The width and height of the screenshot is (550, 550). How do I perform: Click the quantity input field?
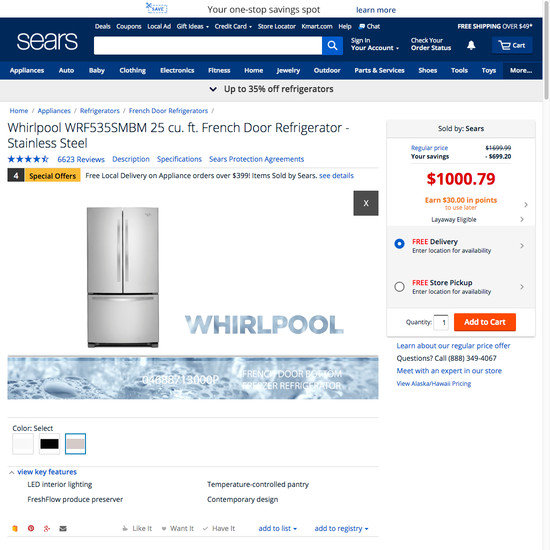pyautogui.click(x=441, y=322)
